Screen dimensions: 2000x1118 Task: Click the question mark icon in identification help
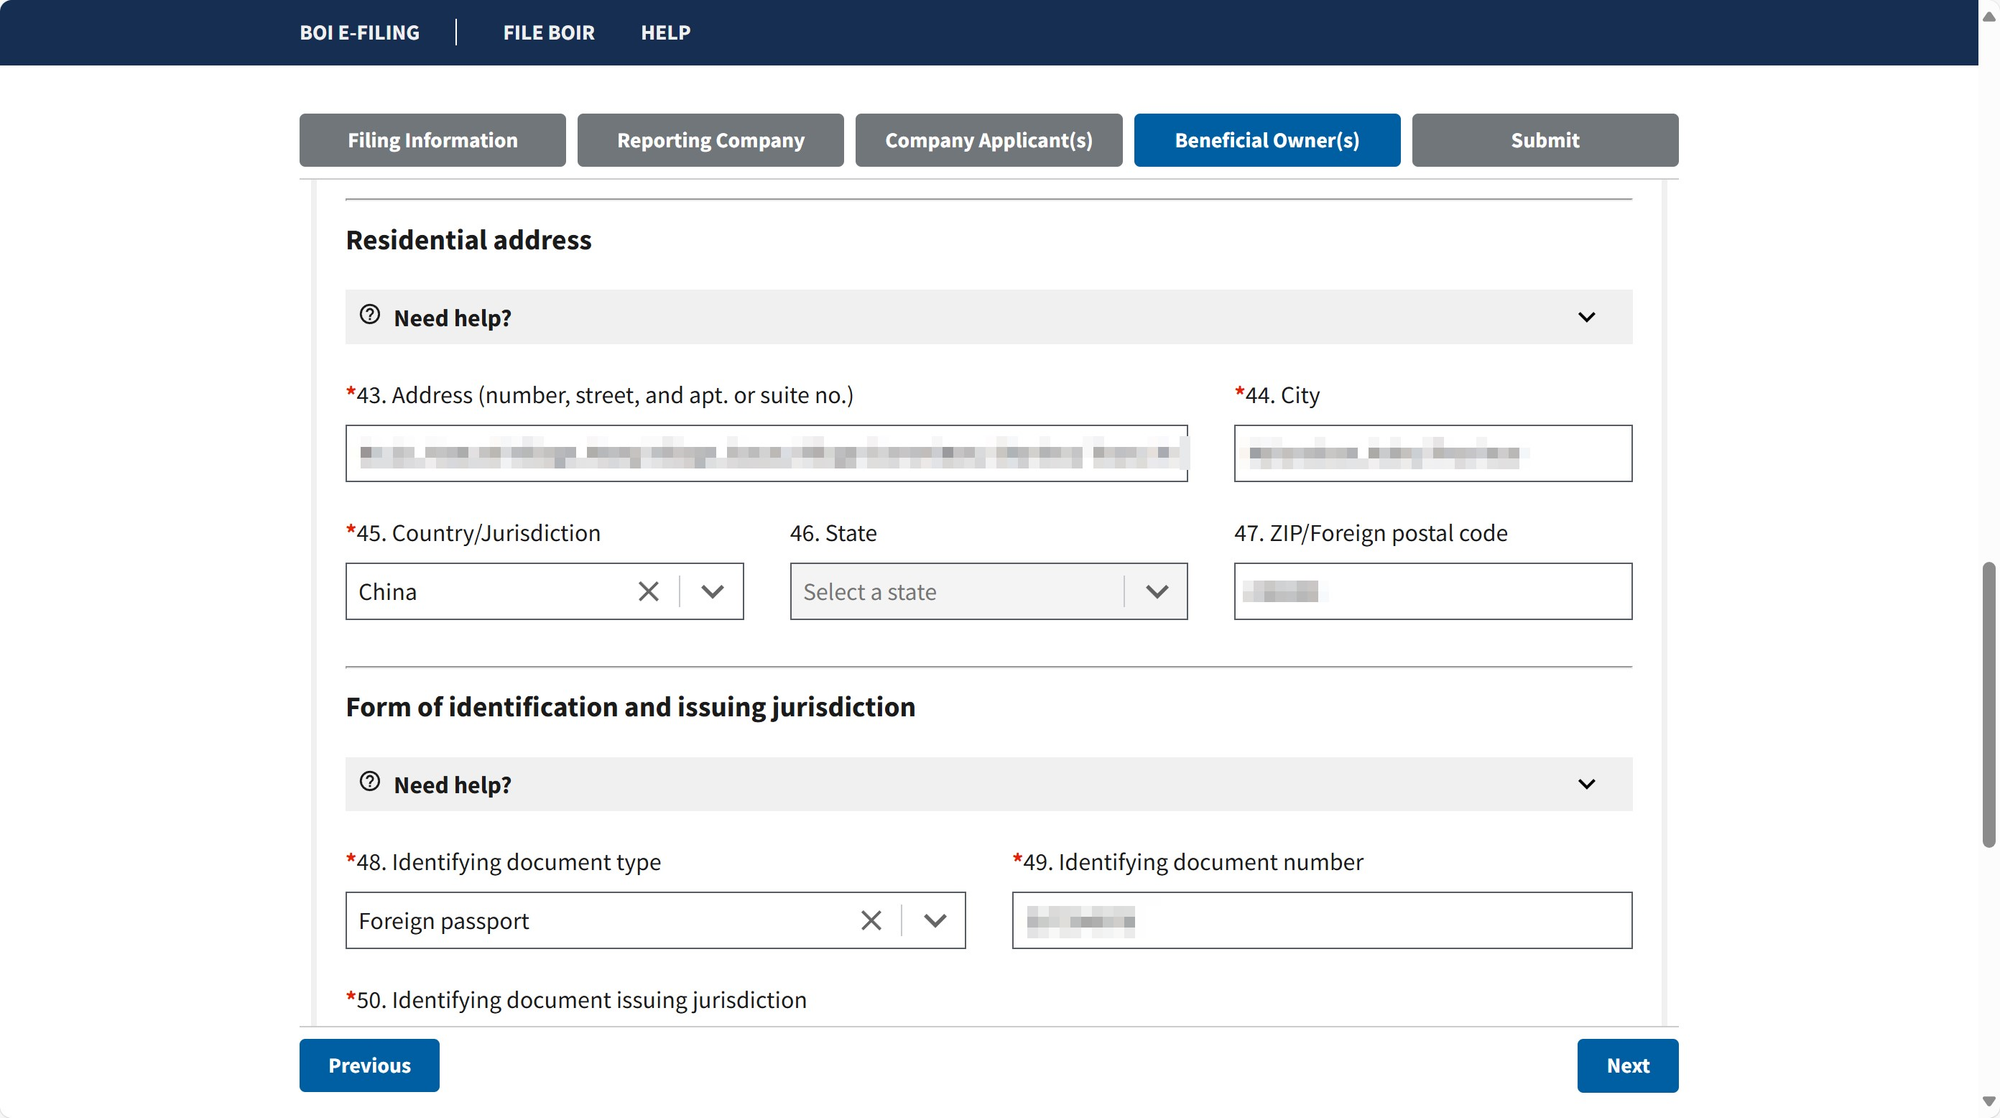click(370, 782)
